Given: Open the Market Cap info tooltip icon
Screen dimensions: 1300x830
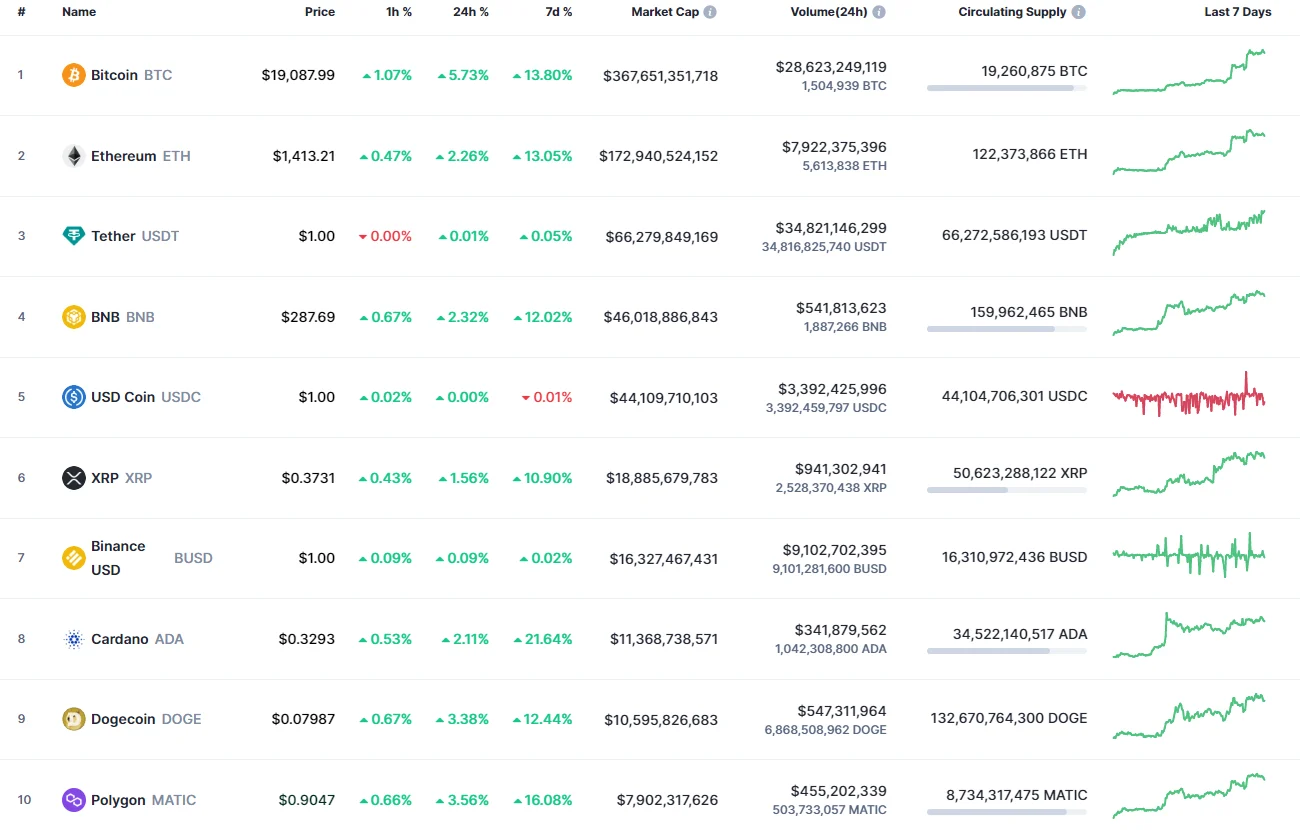Looking at the screenshot, I should tap(710, 12).
